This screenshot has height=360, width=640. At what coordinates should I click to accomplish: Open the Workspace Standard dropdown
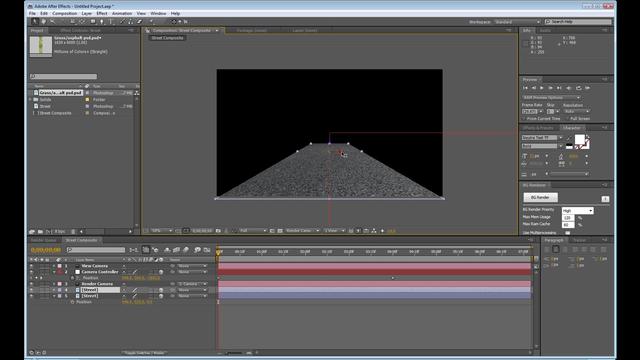tap(517, 22)
